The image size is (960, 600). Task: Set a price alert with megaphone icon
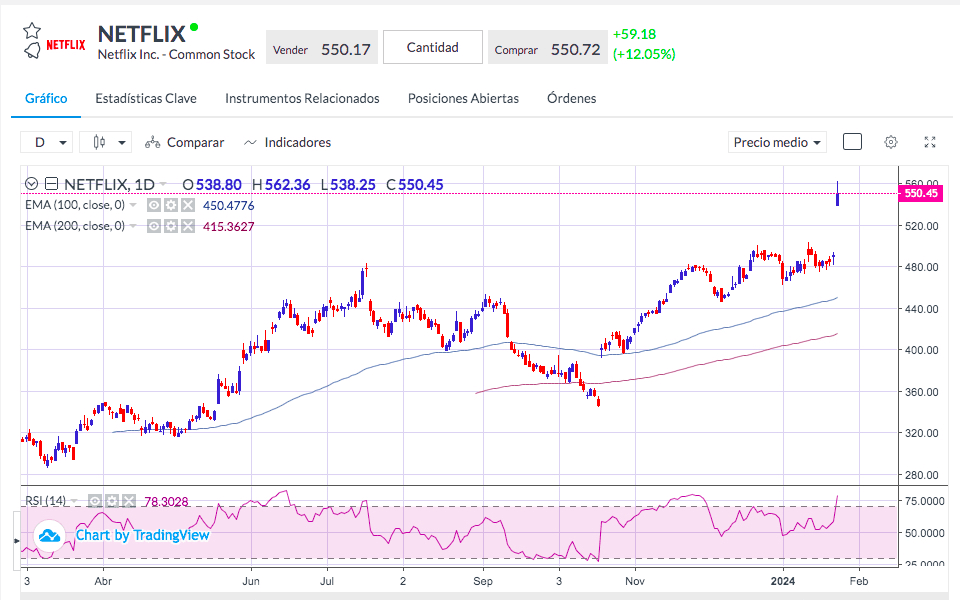[32, 50]
